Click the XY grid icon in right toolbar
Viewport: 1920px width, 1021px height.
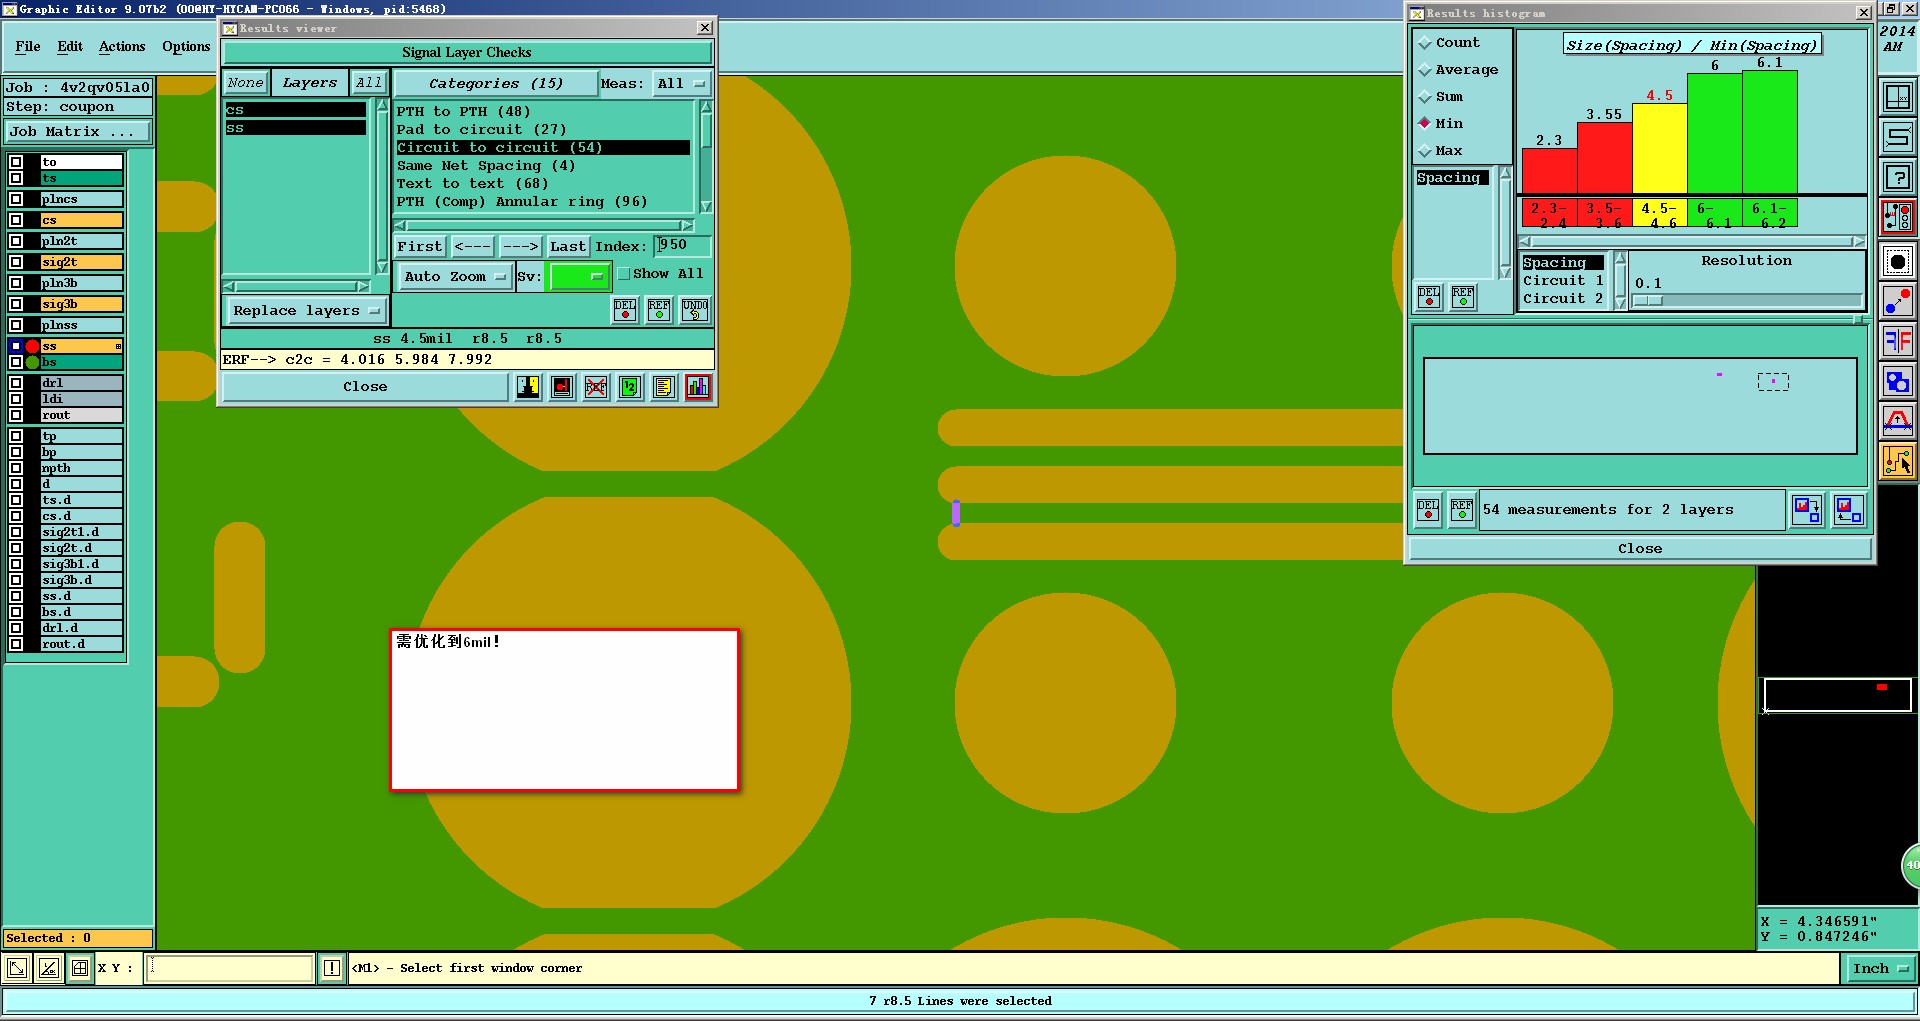1897,97
